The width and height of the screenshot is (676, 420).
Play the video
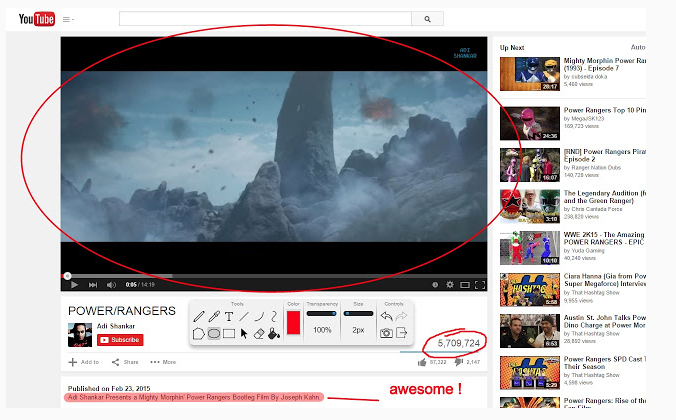(74, 285)
